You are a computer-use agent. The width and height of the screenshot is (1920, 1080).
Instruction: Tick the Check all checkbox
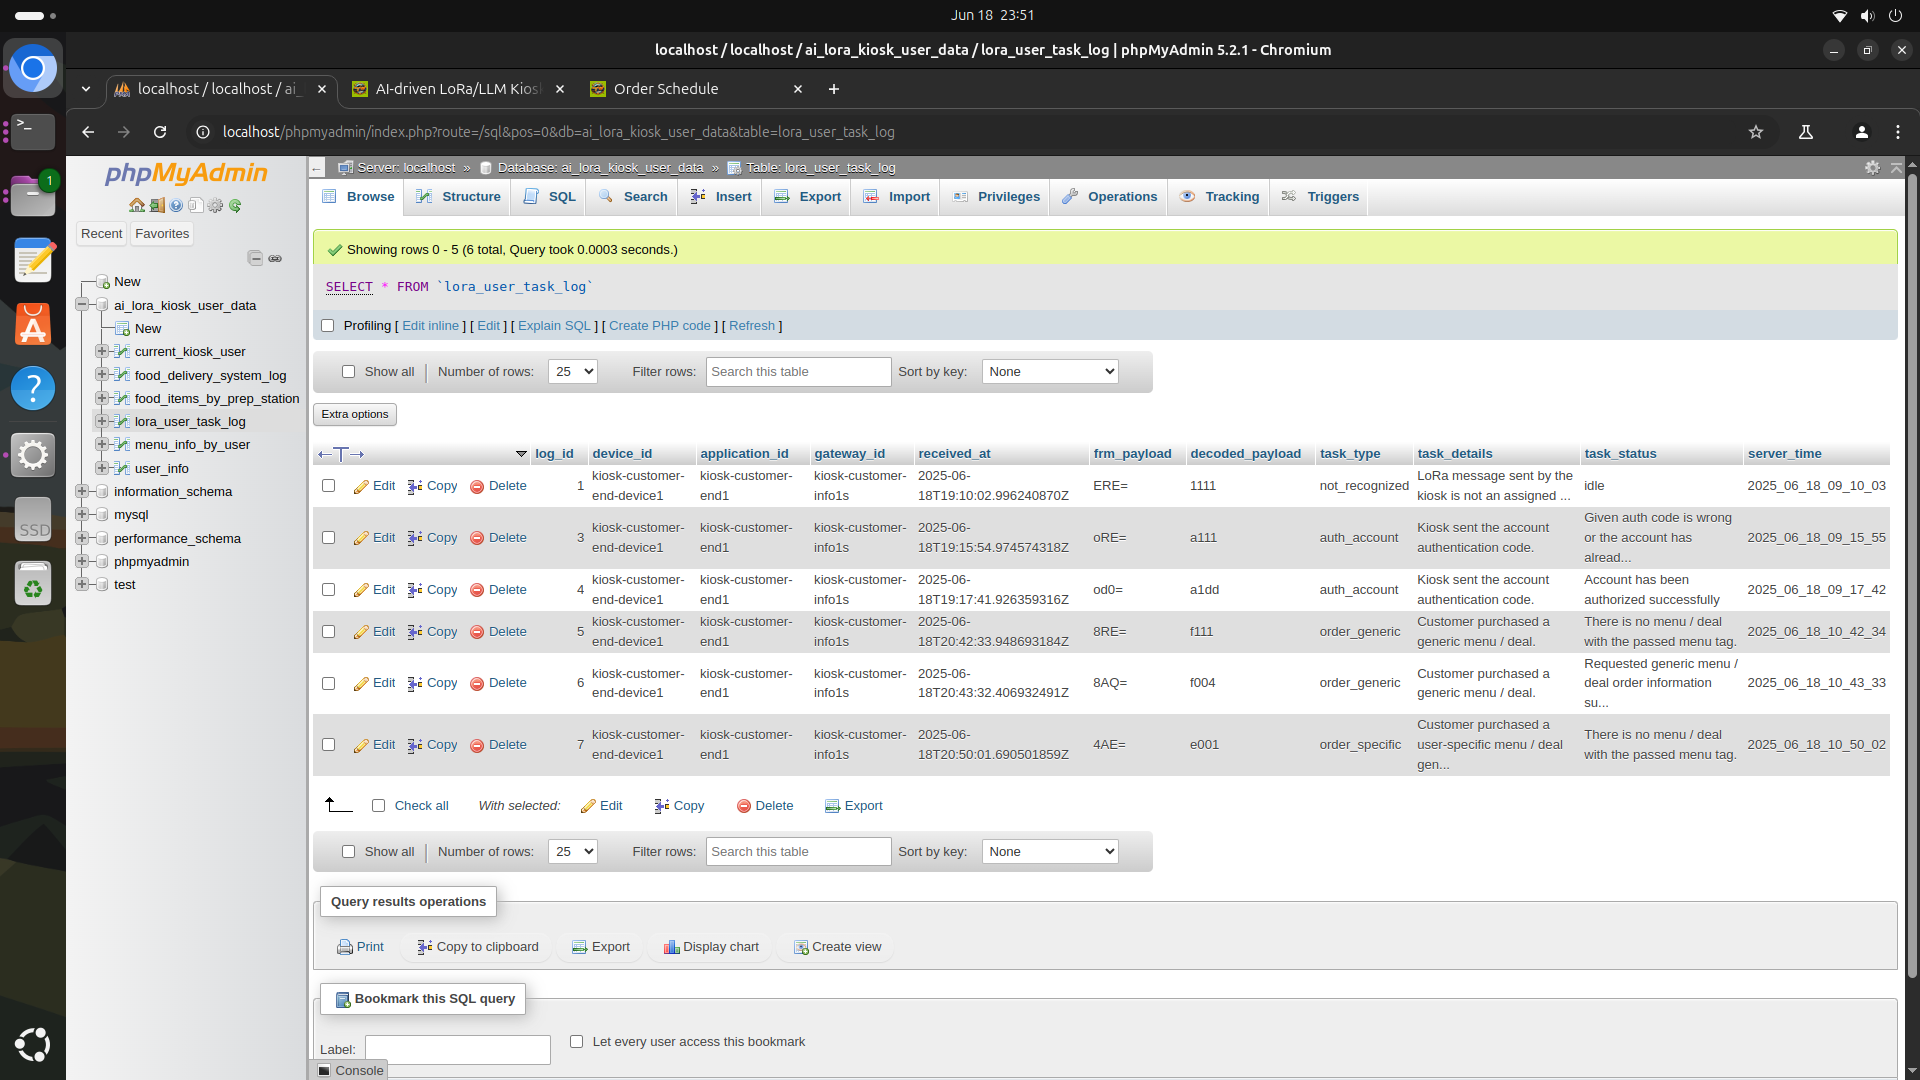[378, 806]
